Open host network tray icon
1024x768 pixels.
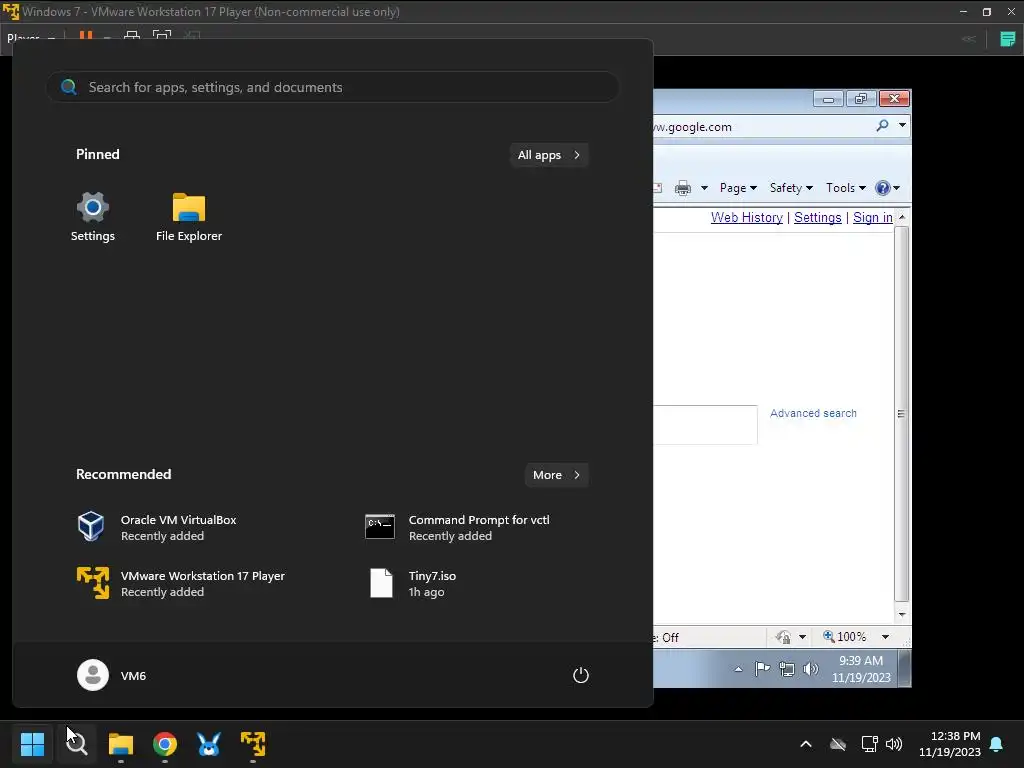[x=869, y=744]
